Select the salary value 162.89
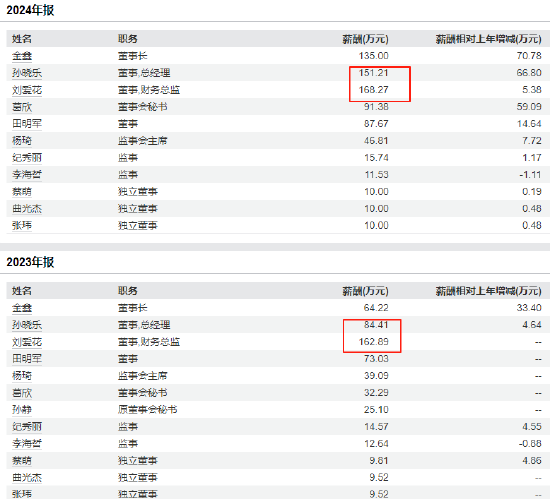The width and height of the screenshot is (550, 499). (374, 342)
